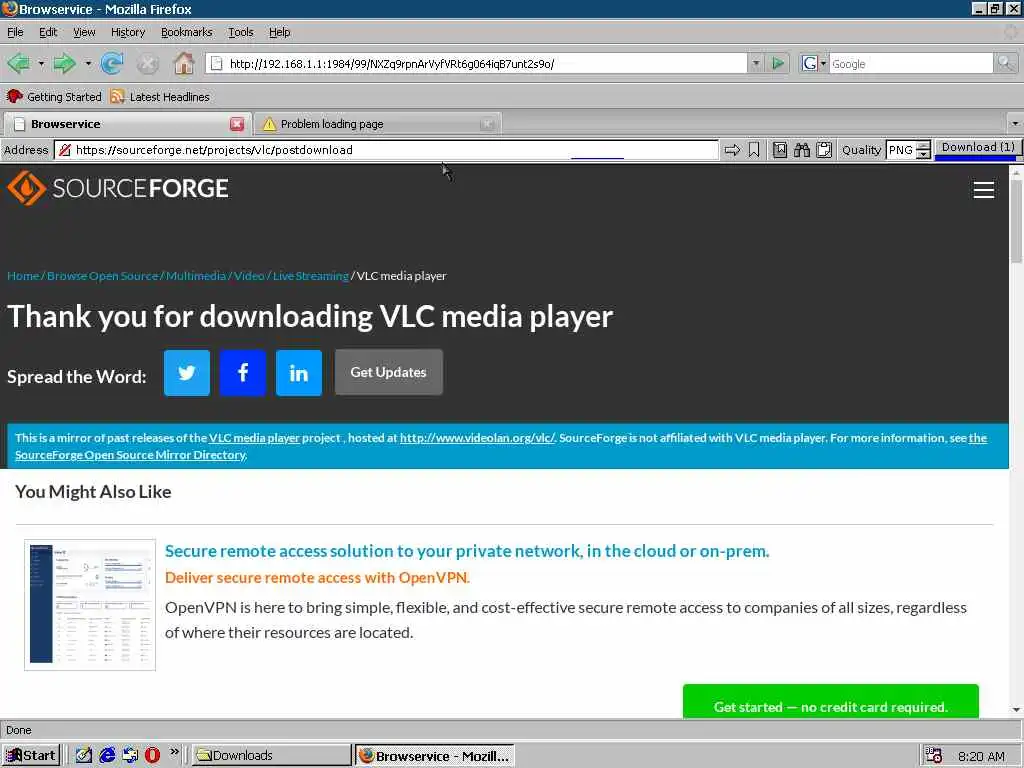This screenshot has width=1024, height=768.
Task: Open the tab list dropdown arrow
Action: pos(1015,123)
